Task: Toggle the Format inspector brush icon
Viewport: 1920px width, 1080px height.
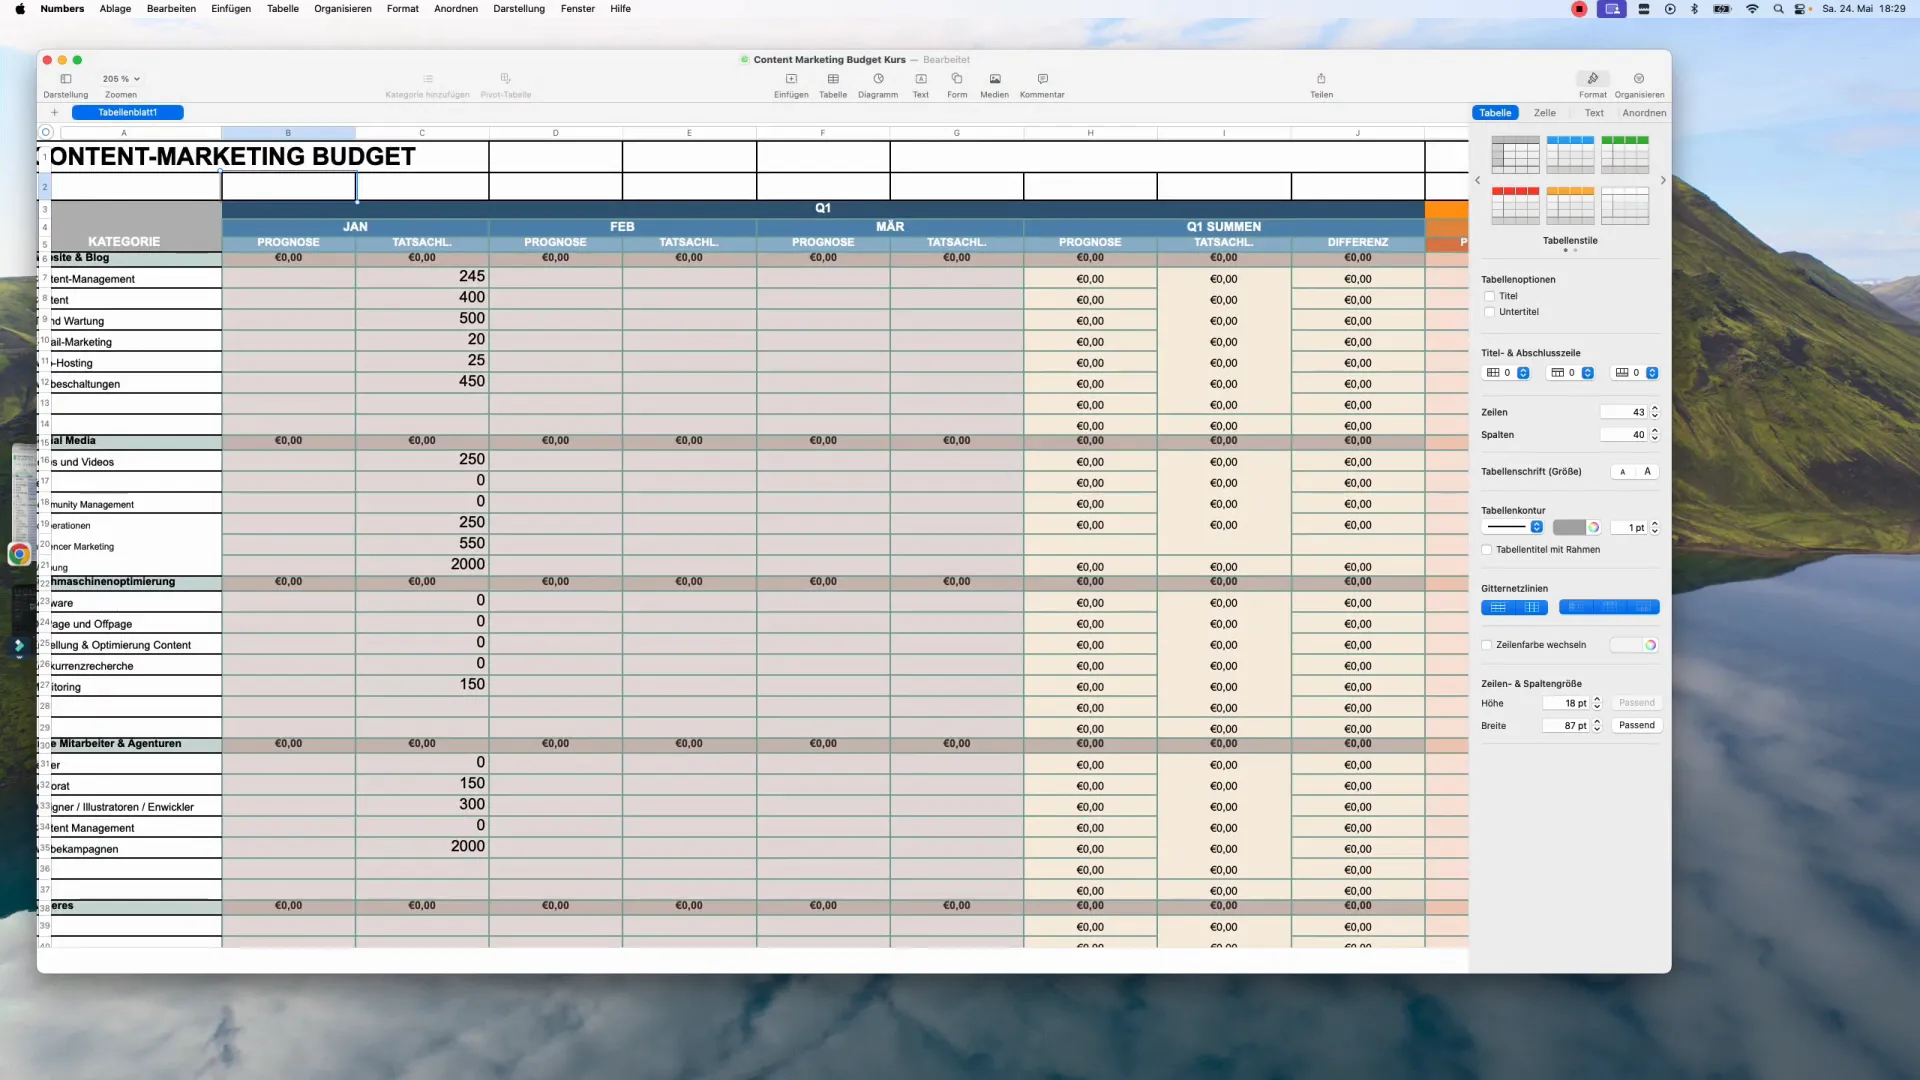Action: click(1593, 78)
